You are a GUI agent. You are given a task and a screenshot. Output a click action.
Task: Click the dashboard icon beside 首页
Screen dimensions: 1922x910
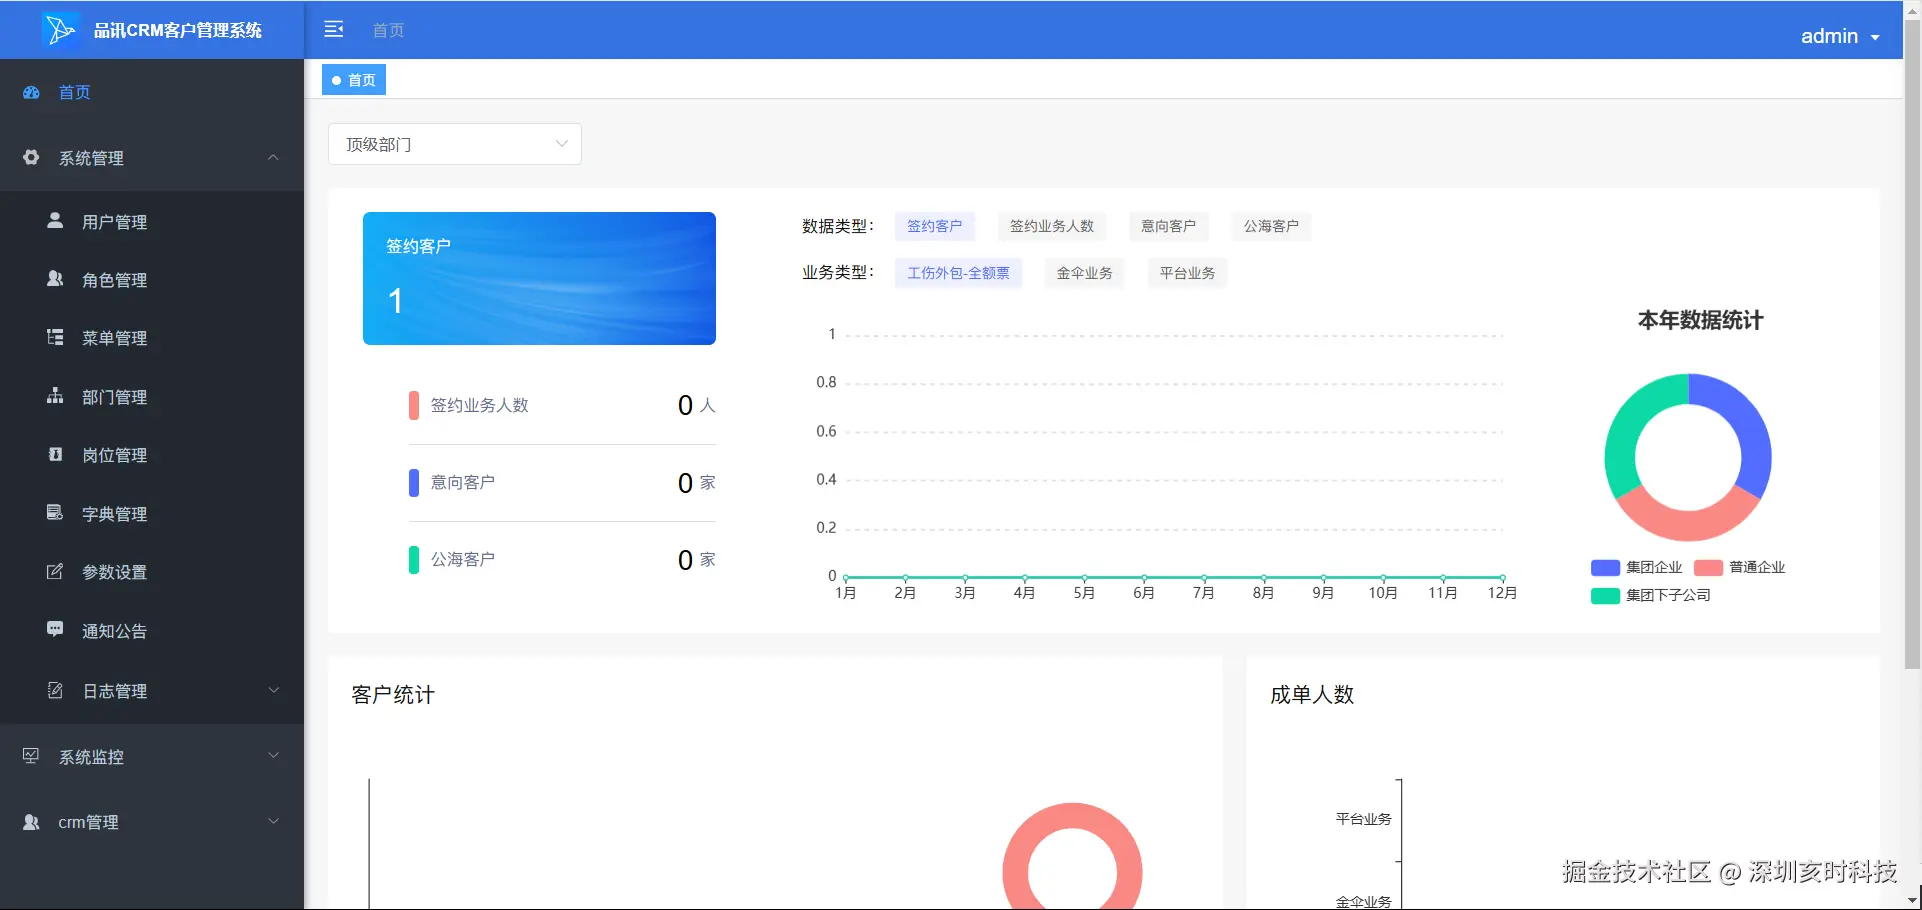31,92
